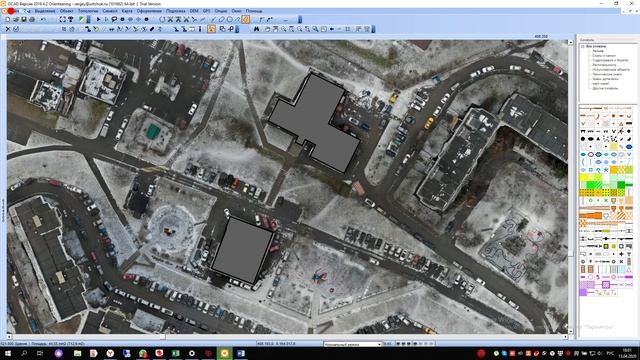
Task: Select the black arrow select-object tool
Action: [x=98, y=19]
